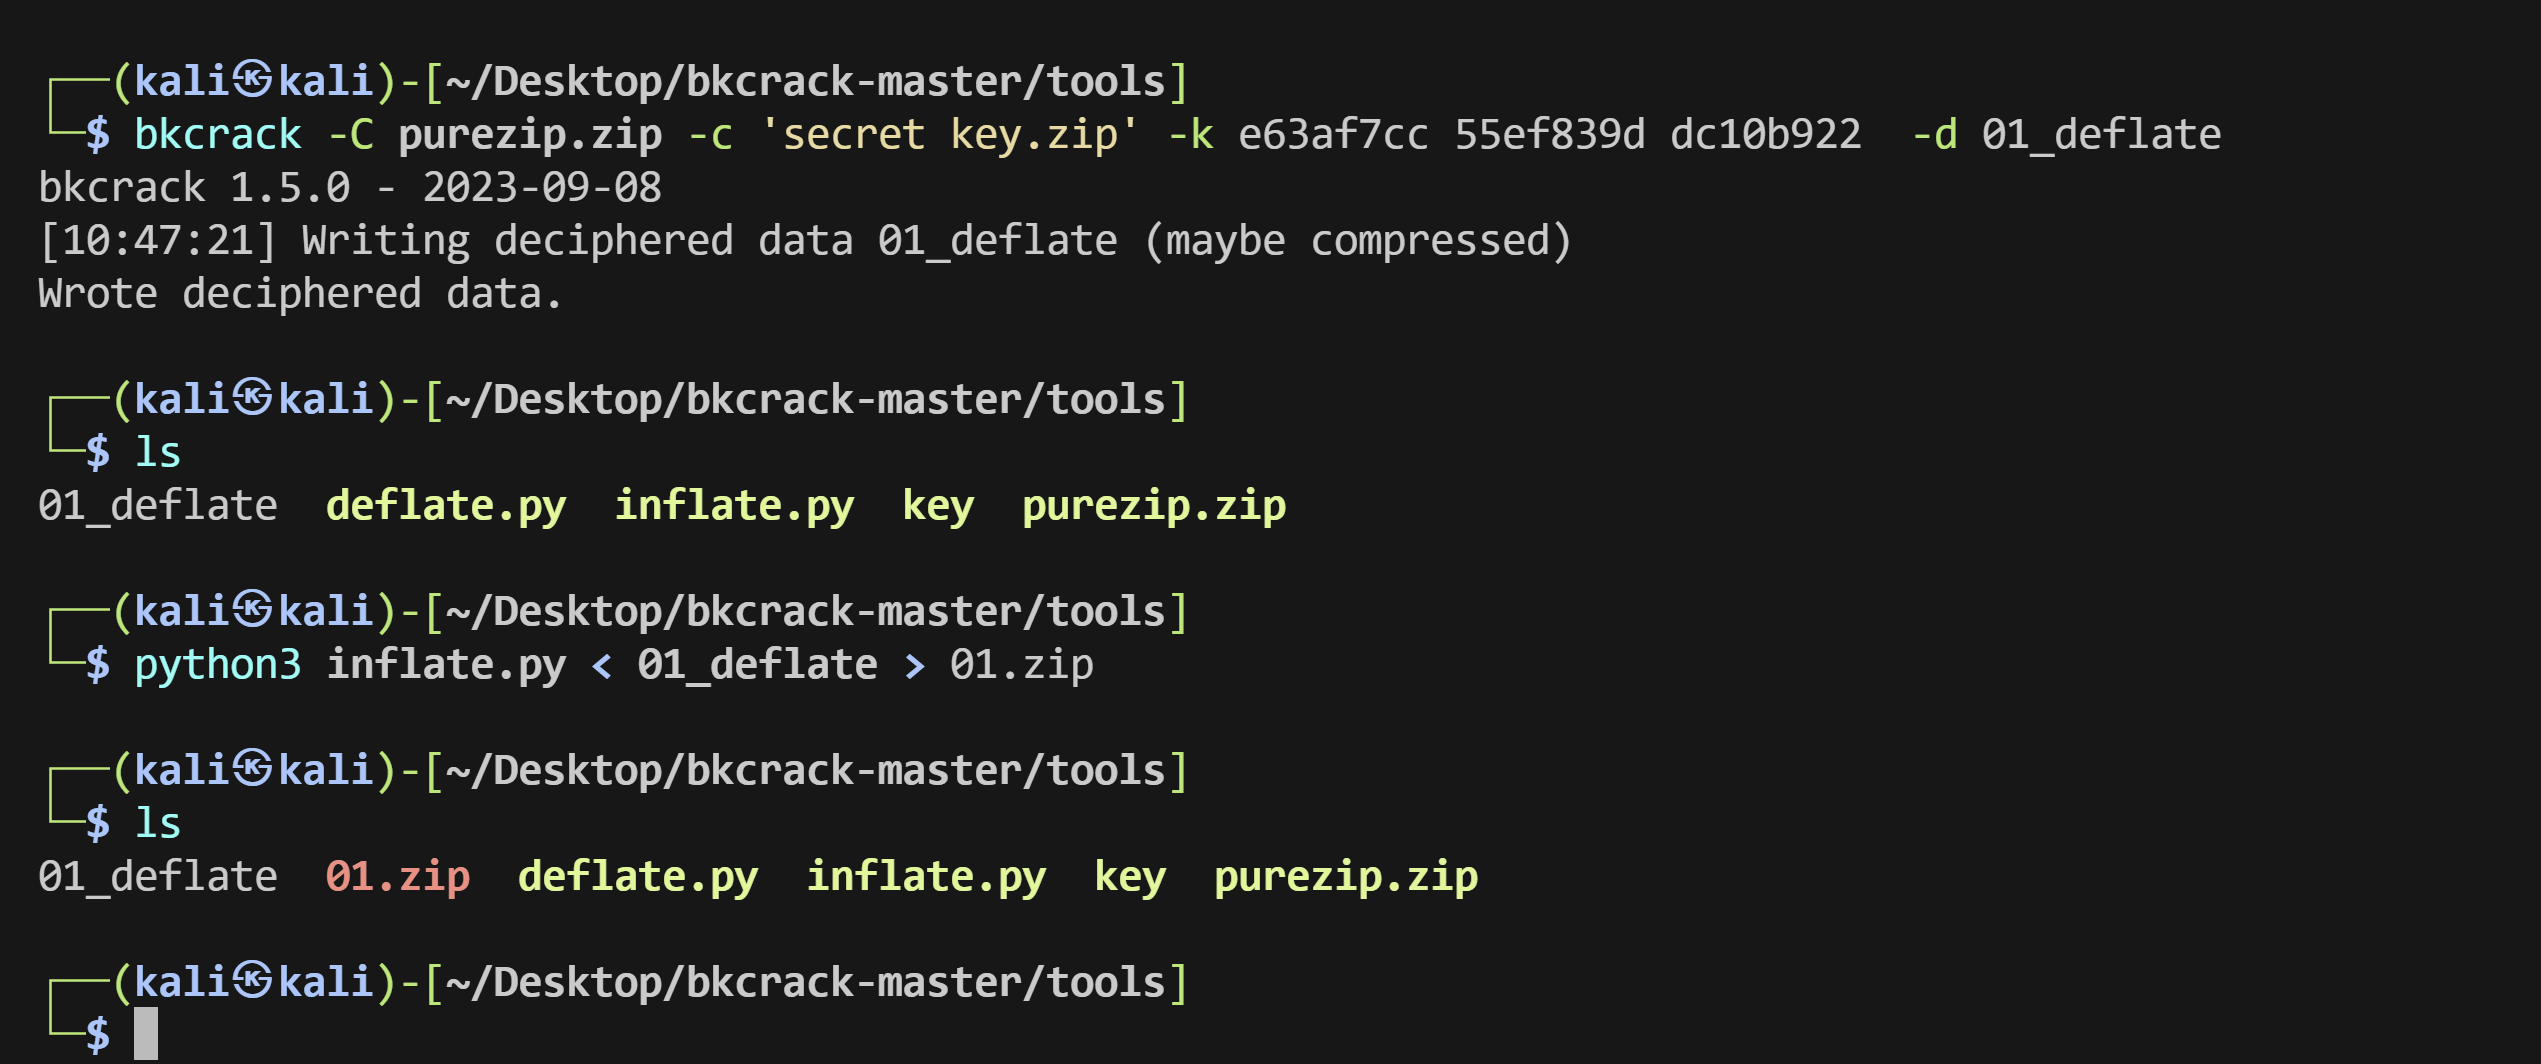The height and width of the screenshot is (1064, 2541).
Task: Click the 'Wrote deciphered data.' output line
Action: pyautogui.click(x=300, y=294)
